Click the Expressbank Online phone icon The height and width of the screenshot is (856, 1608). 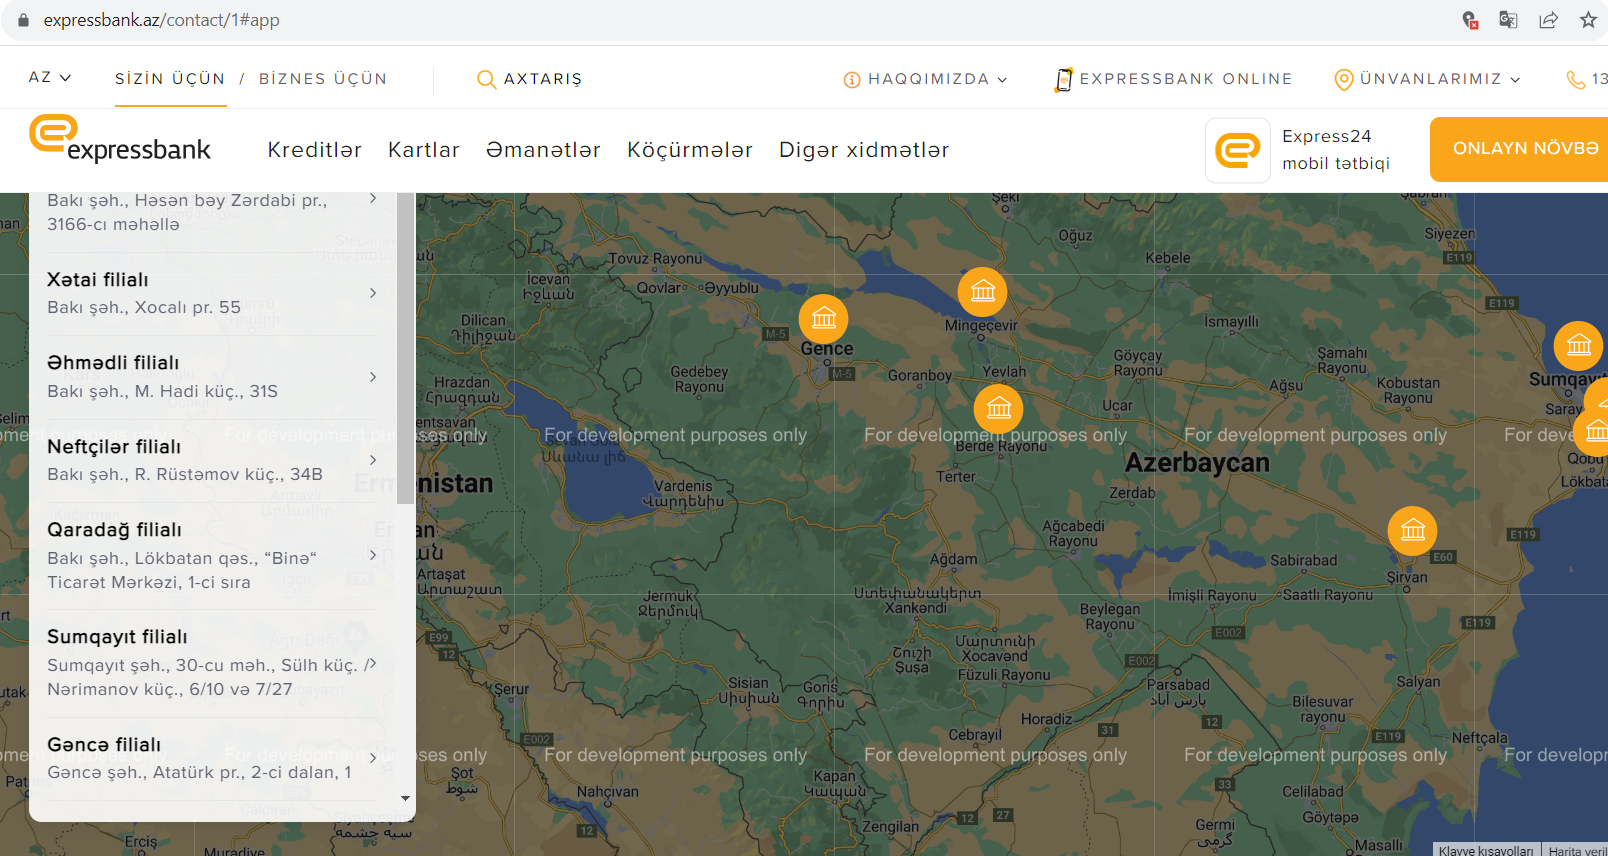[1064, 79]
